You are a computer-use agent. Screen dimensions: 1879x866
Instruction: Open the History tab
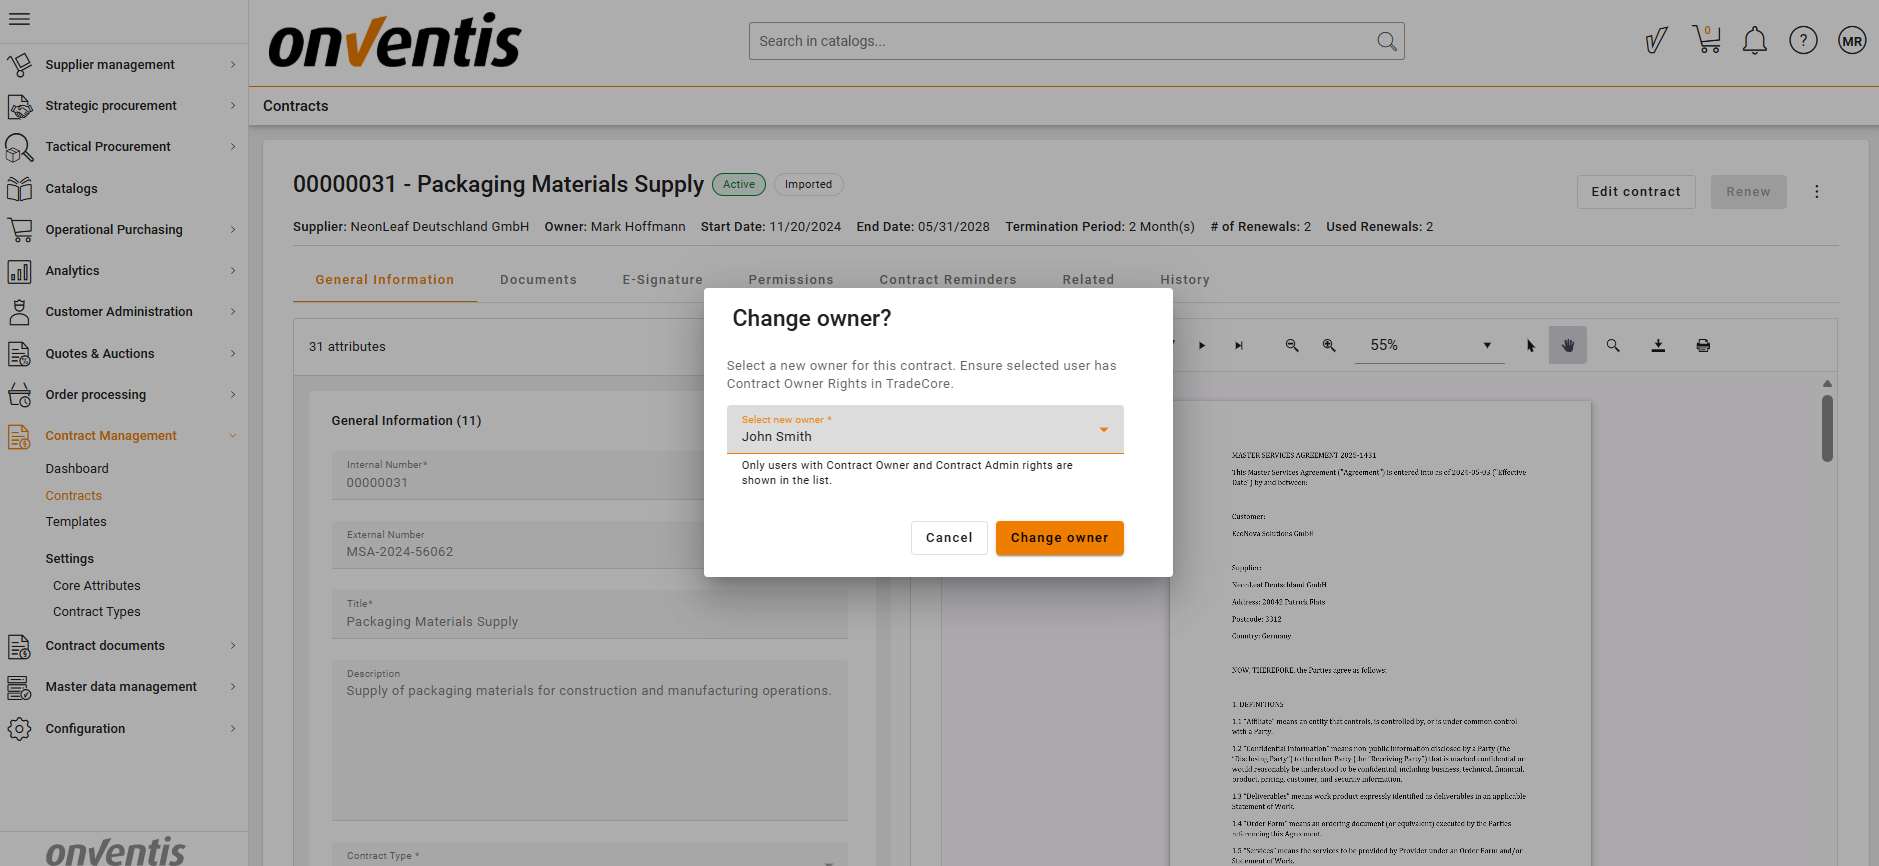[1184, 280]
